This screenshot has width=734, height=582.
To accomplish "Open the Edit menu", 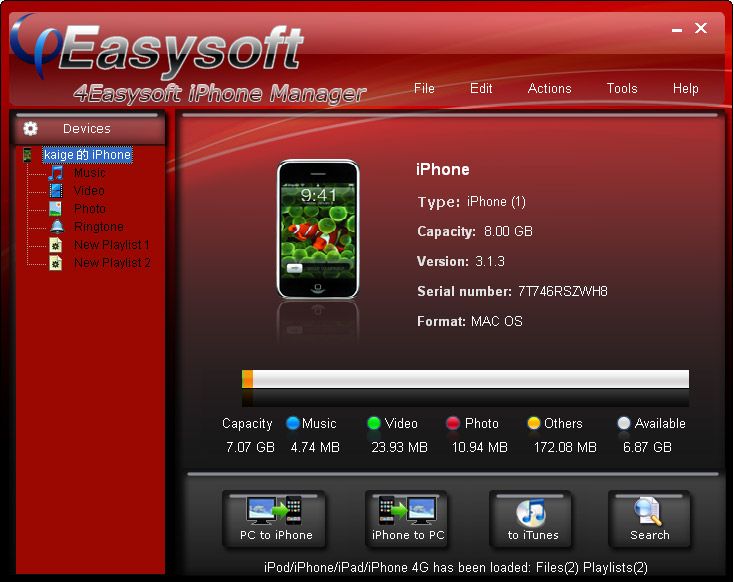I will pyautogui.click(x=481, y=88).
